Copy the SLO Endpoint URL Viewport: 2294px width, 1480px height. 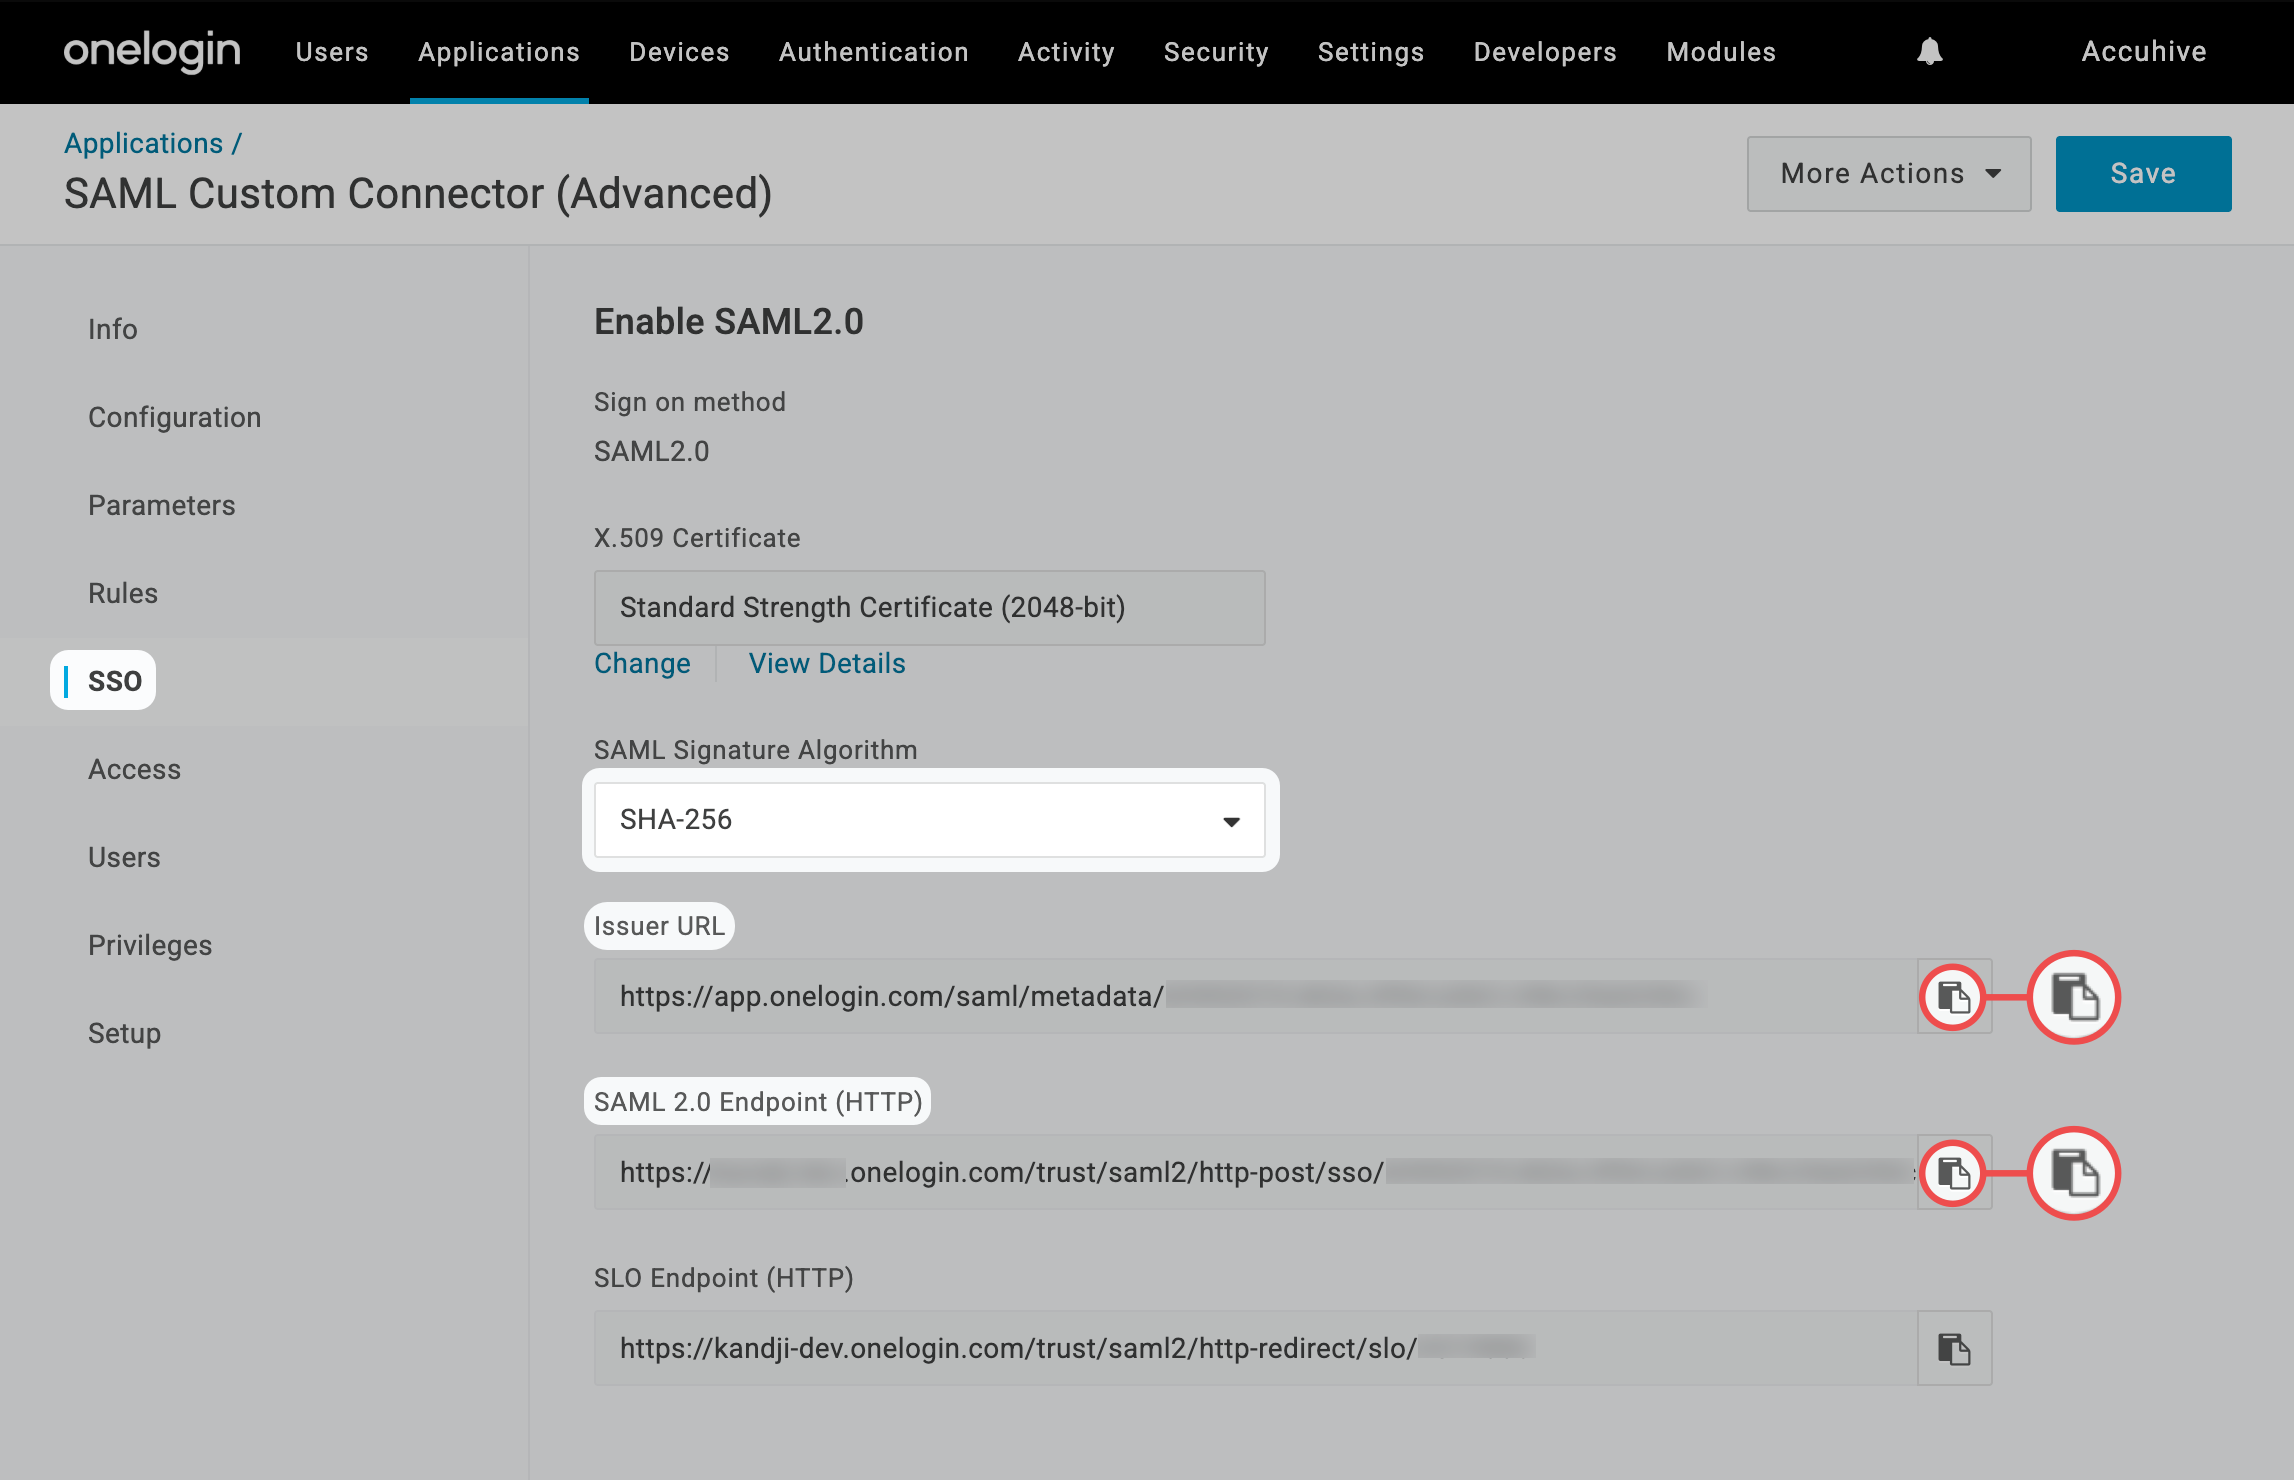click(1953, 1348)
